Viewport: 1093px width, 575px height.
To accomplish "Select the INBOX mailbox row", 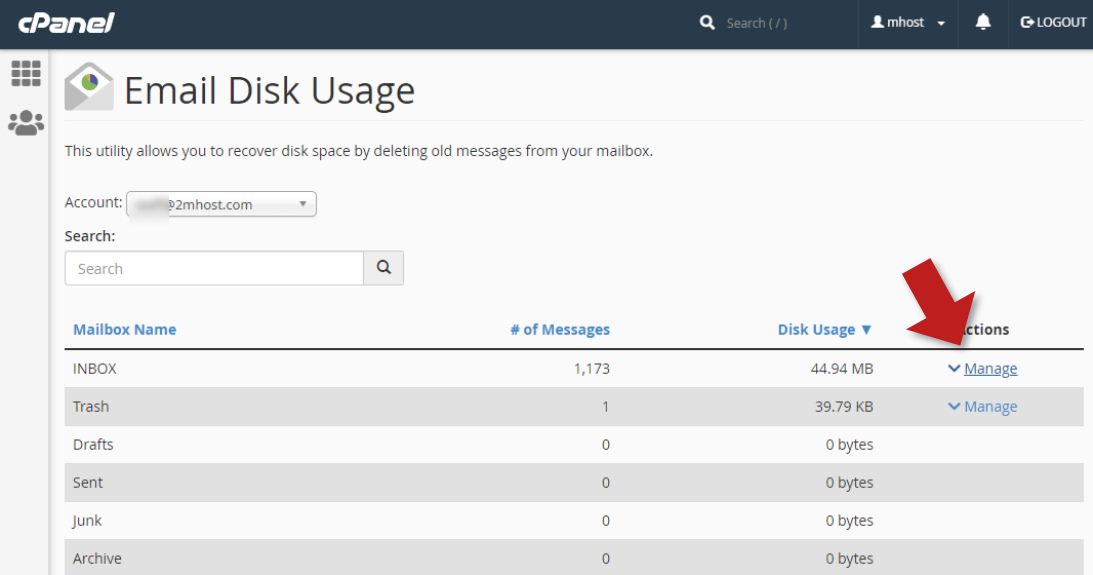I will point(95,369).
